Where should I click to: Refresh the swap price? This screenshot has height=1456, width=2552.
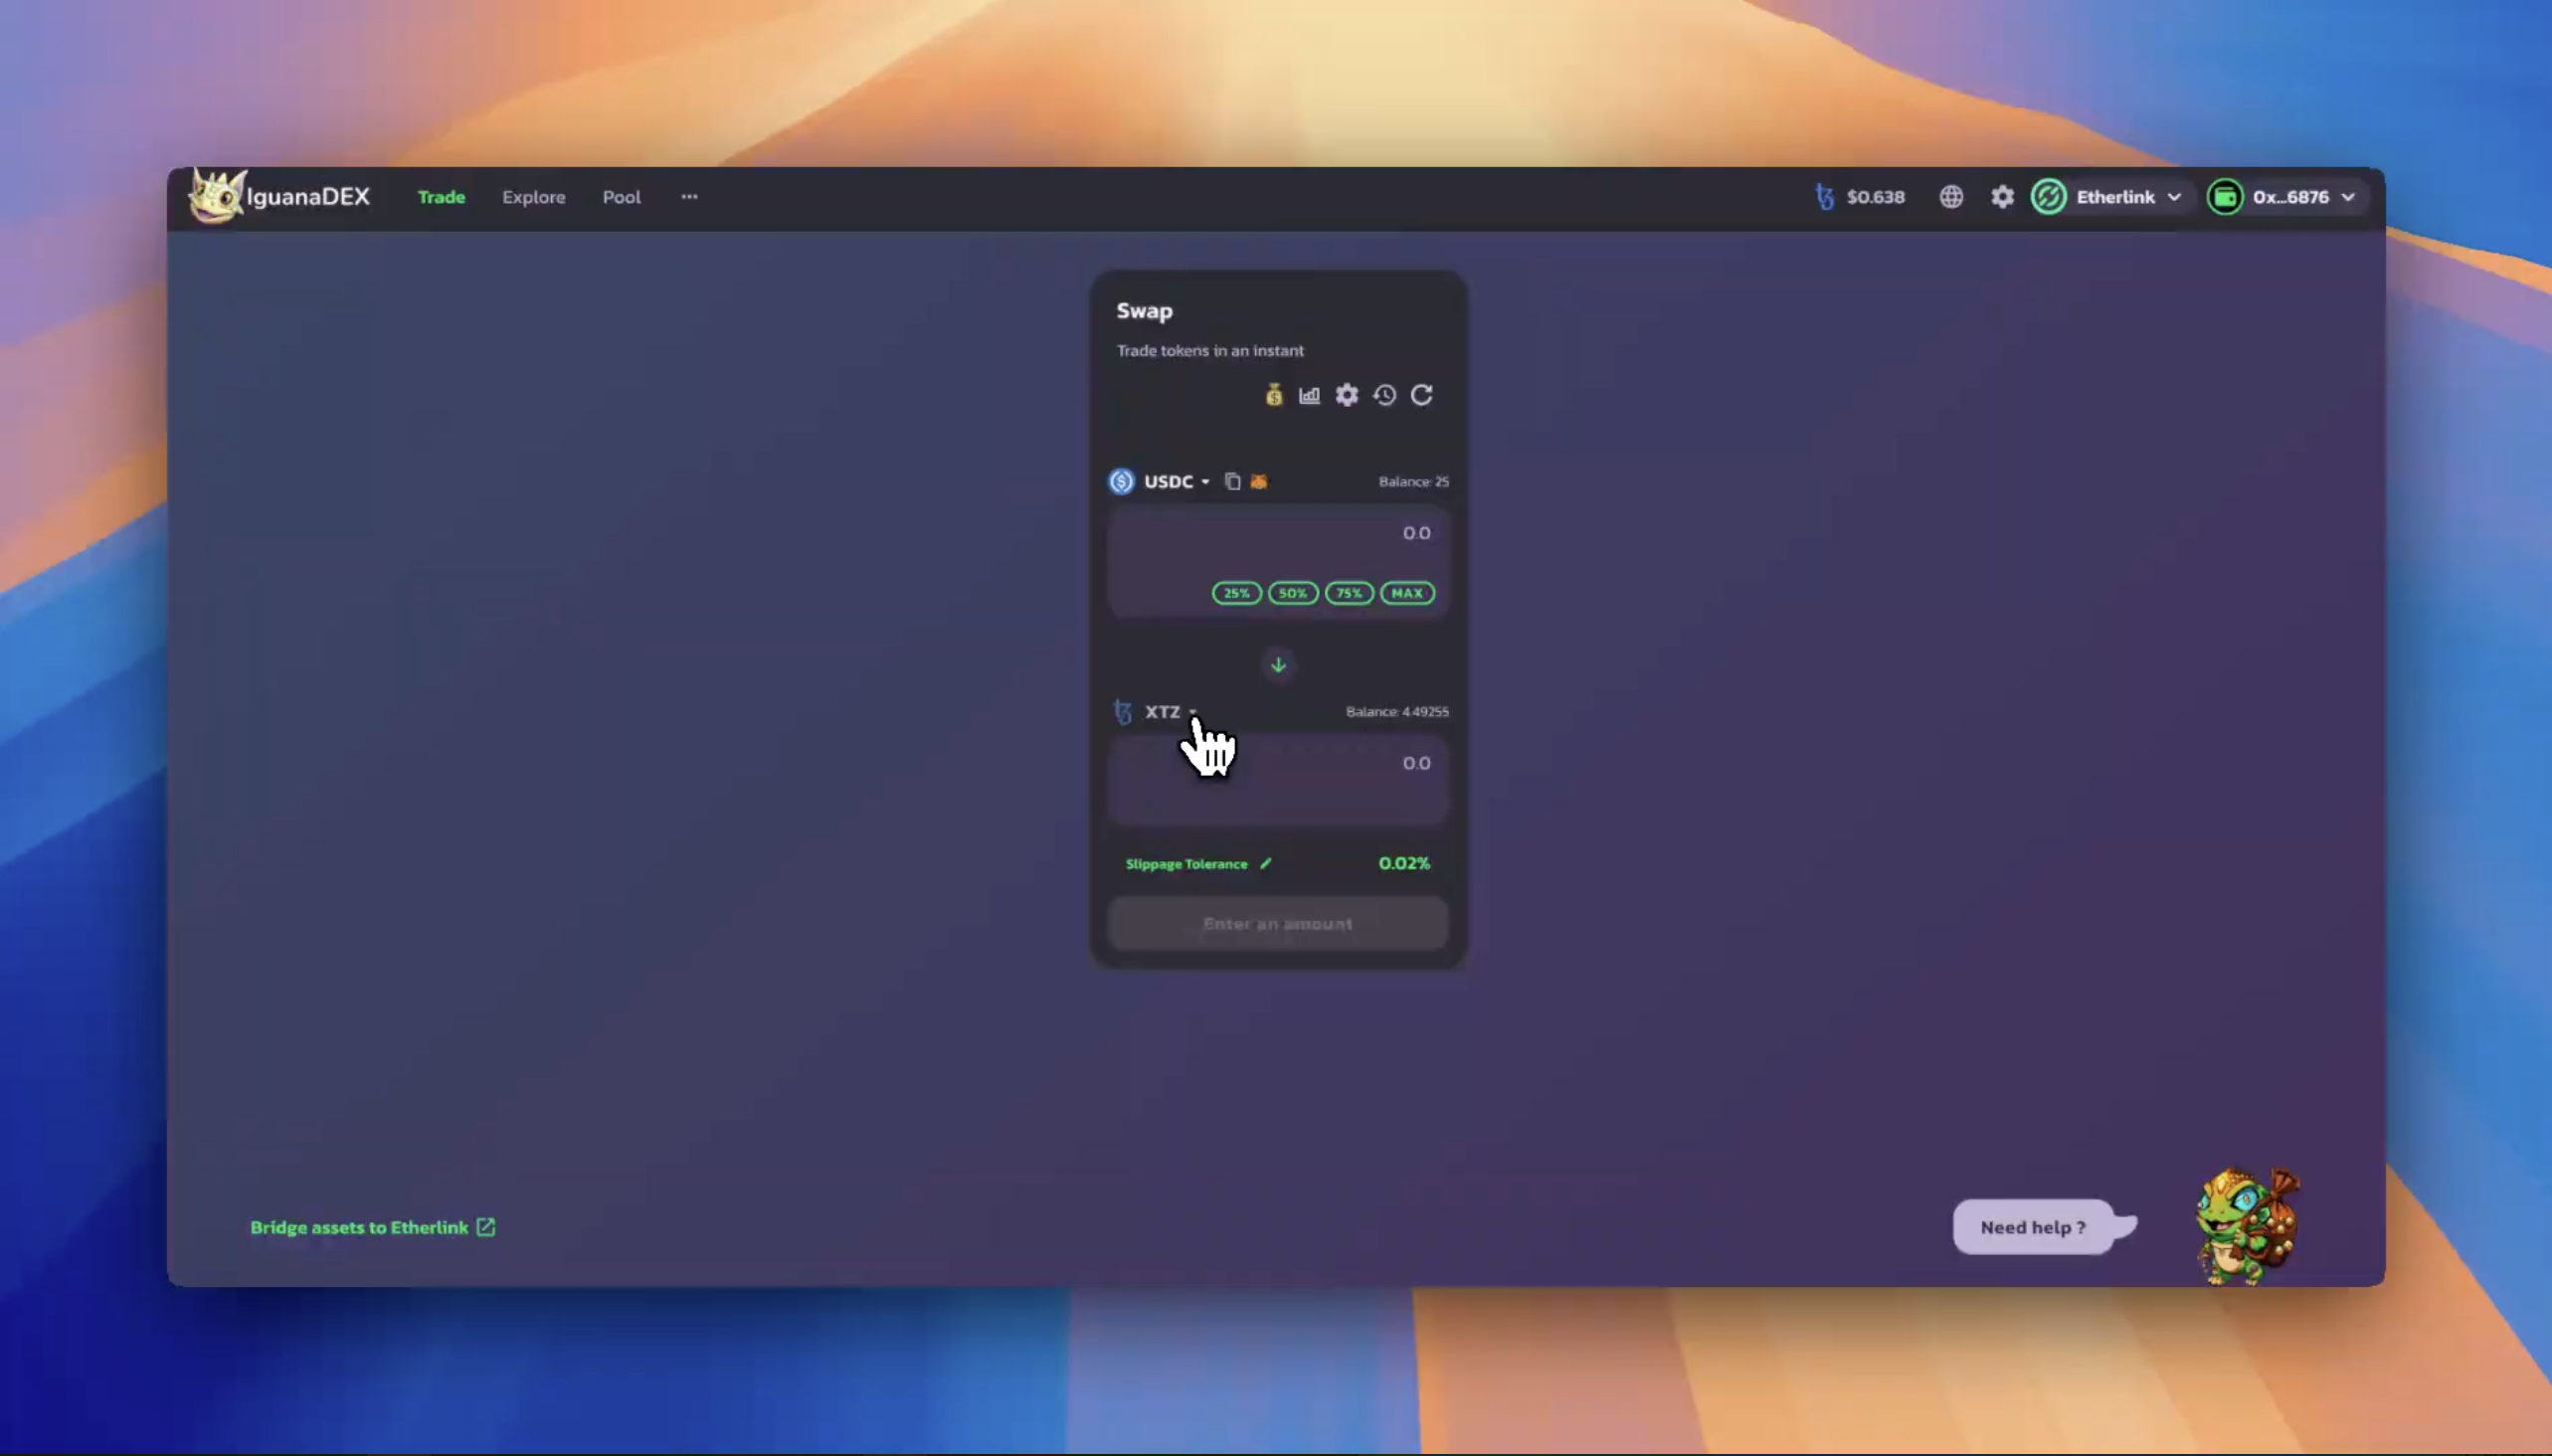pos(1421,395)
